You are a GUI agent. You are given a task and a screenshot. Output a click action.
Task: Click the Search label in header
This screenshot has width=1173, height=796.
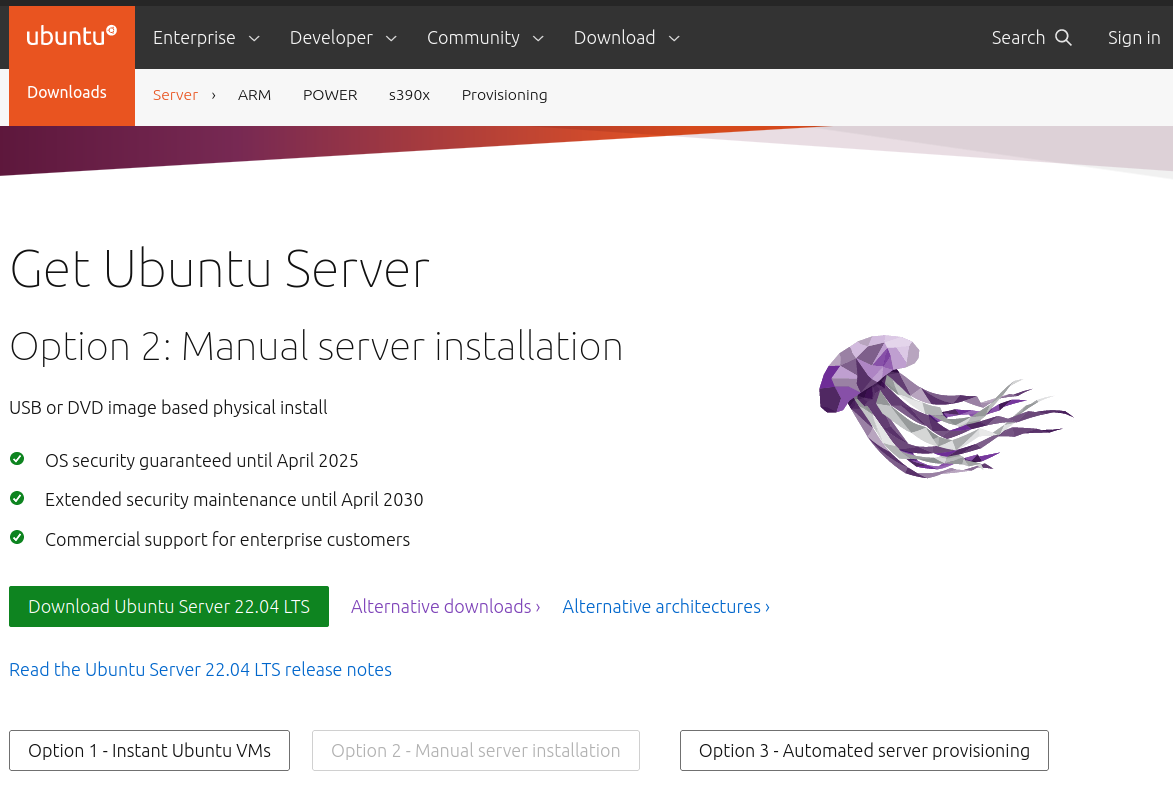coord(1017,37)
